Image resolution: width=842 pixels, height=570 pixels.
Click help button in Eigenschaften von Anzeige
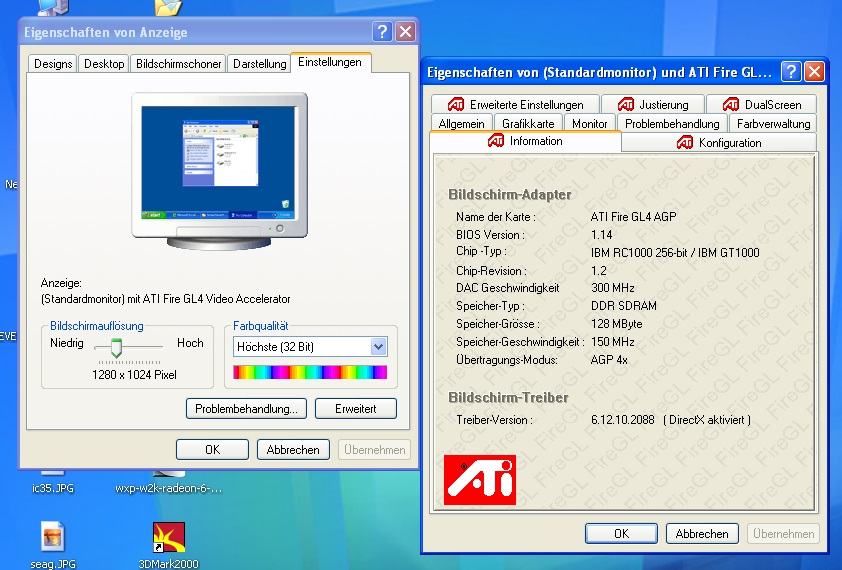click(x=382, y=32)
